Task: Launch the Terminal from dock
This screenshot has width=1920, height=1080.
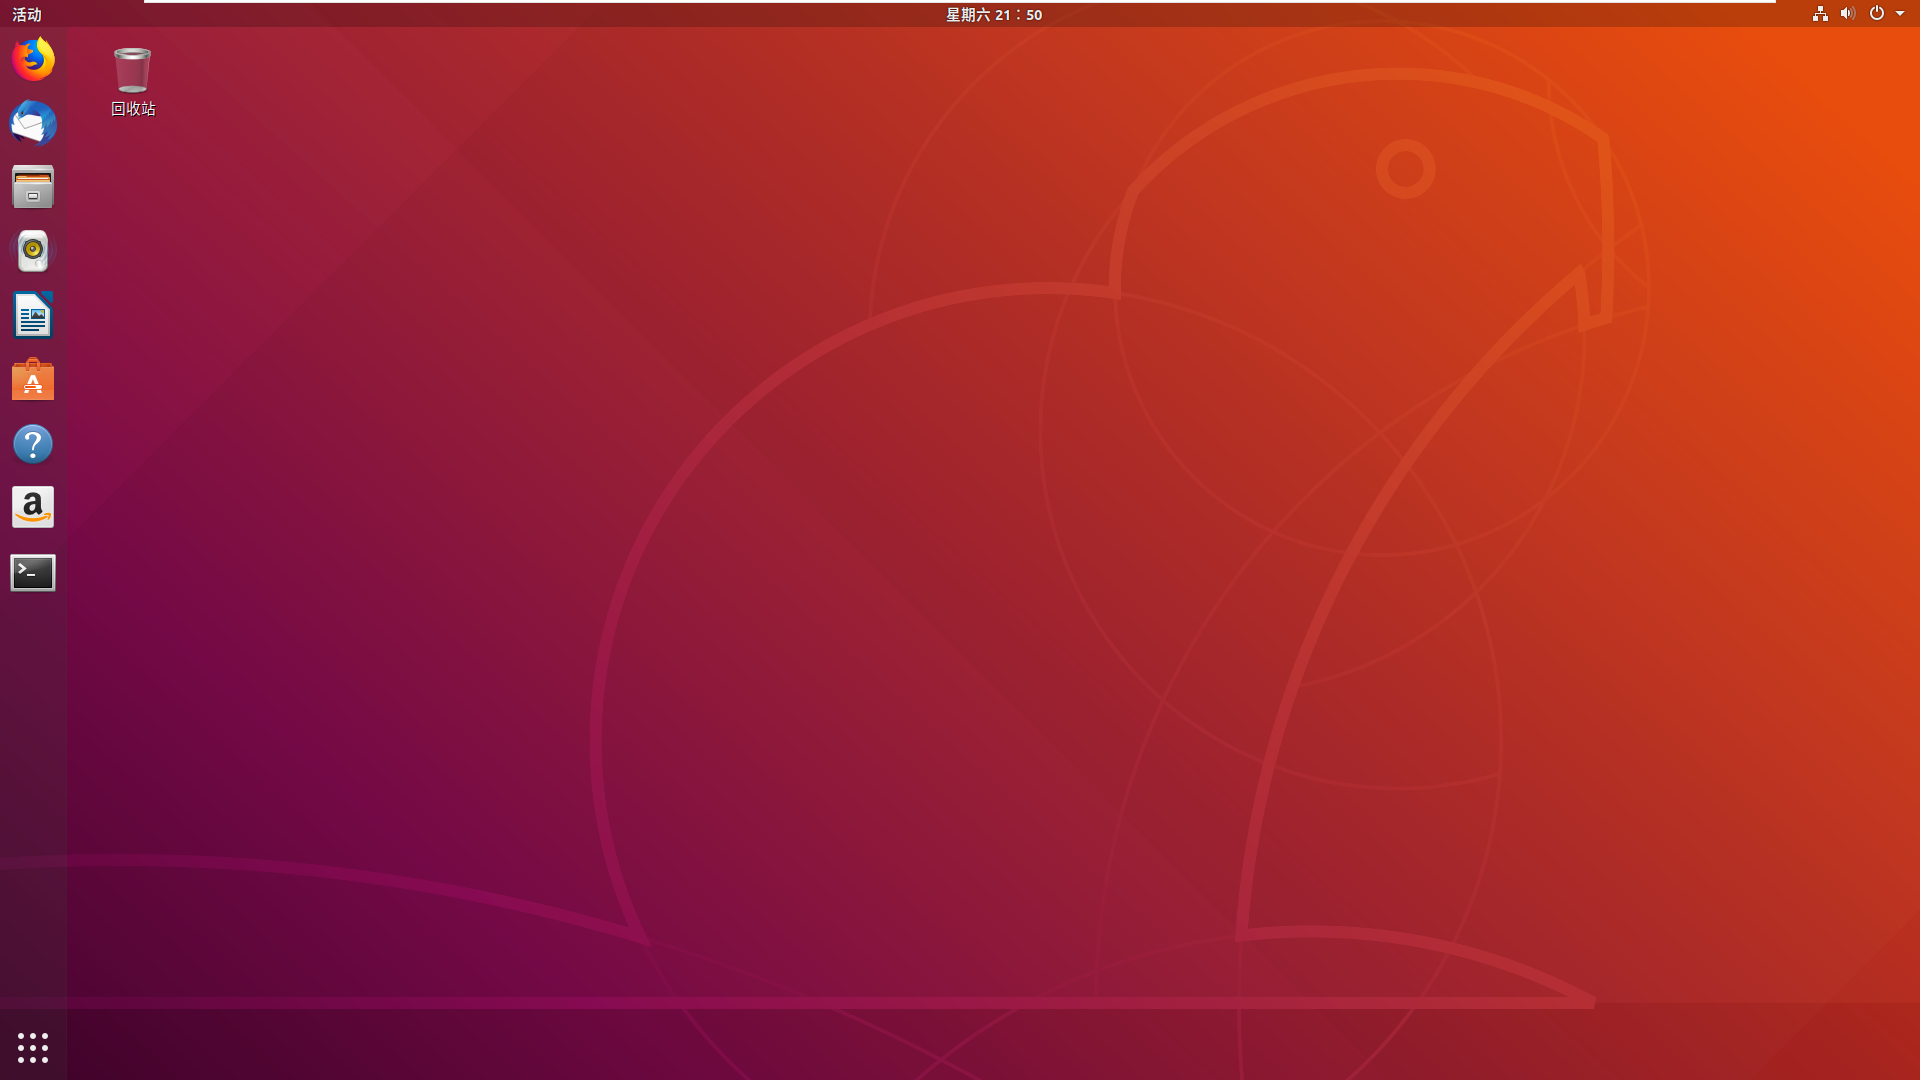Action: pos(33,573)
